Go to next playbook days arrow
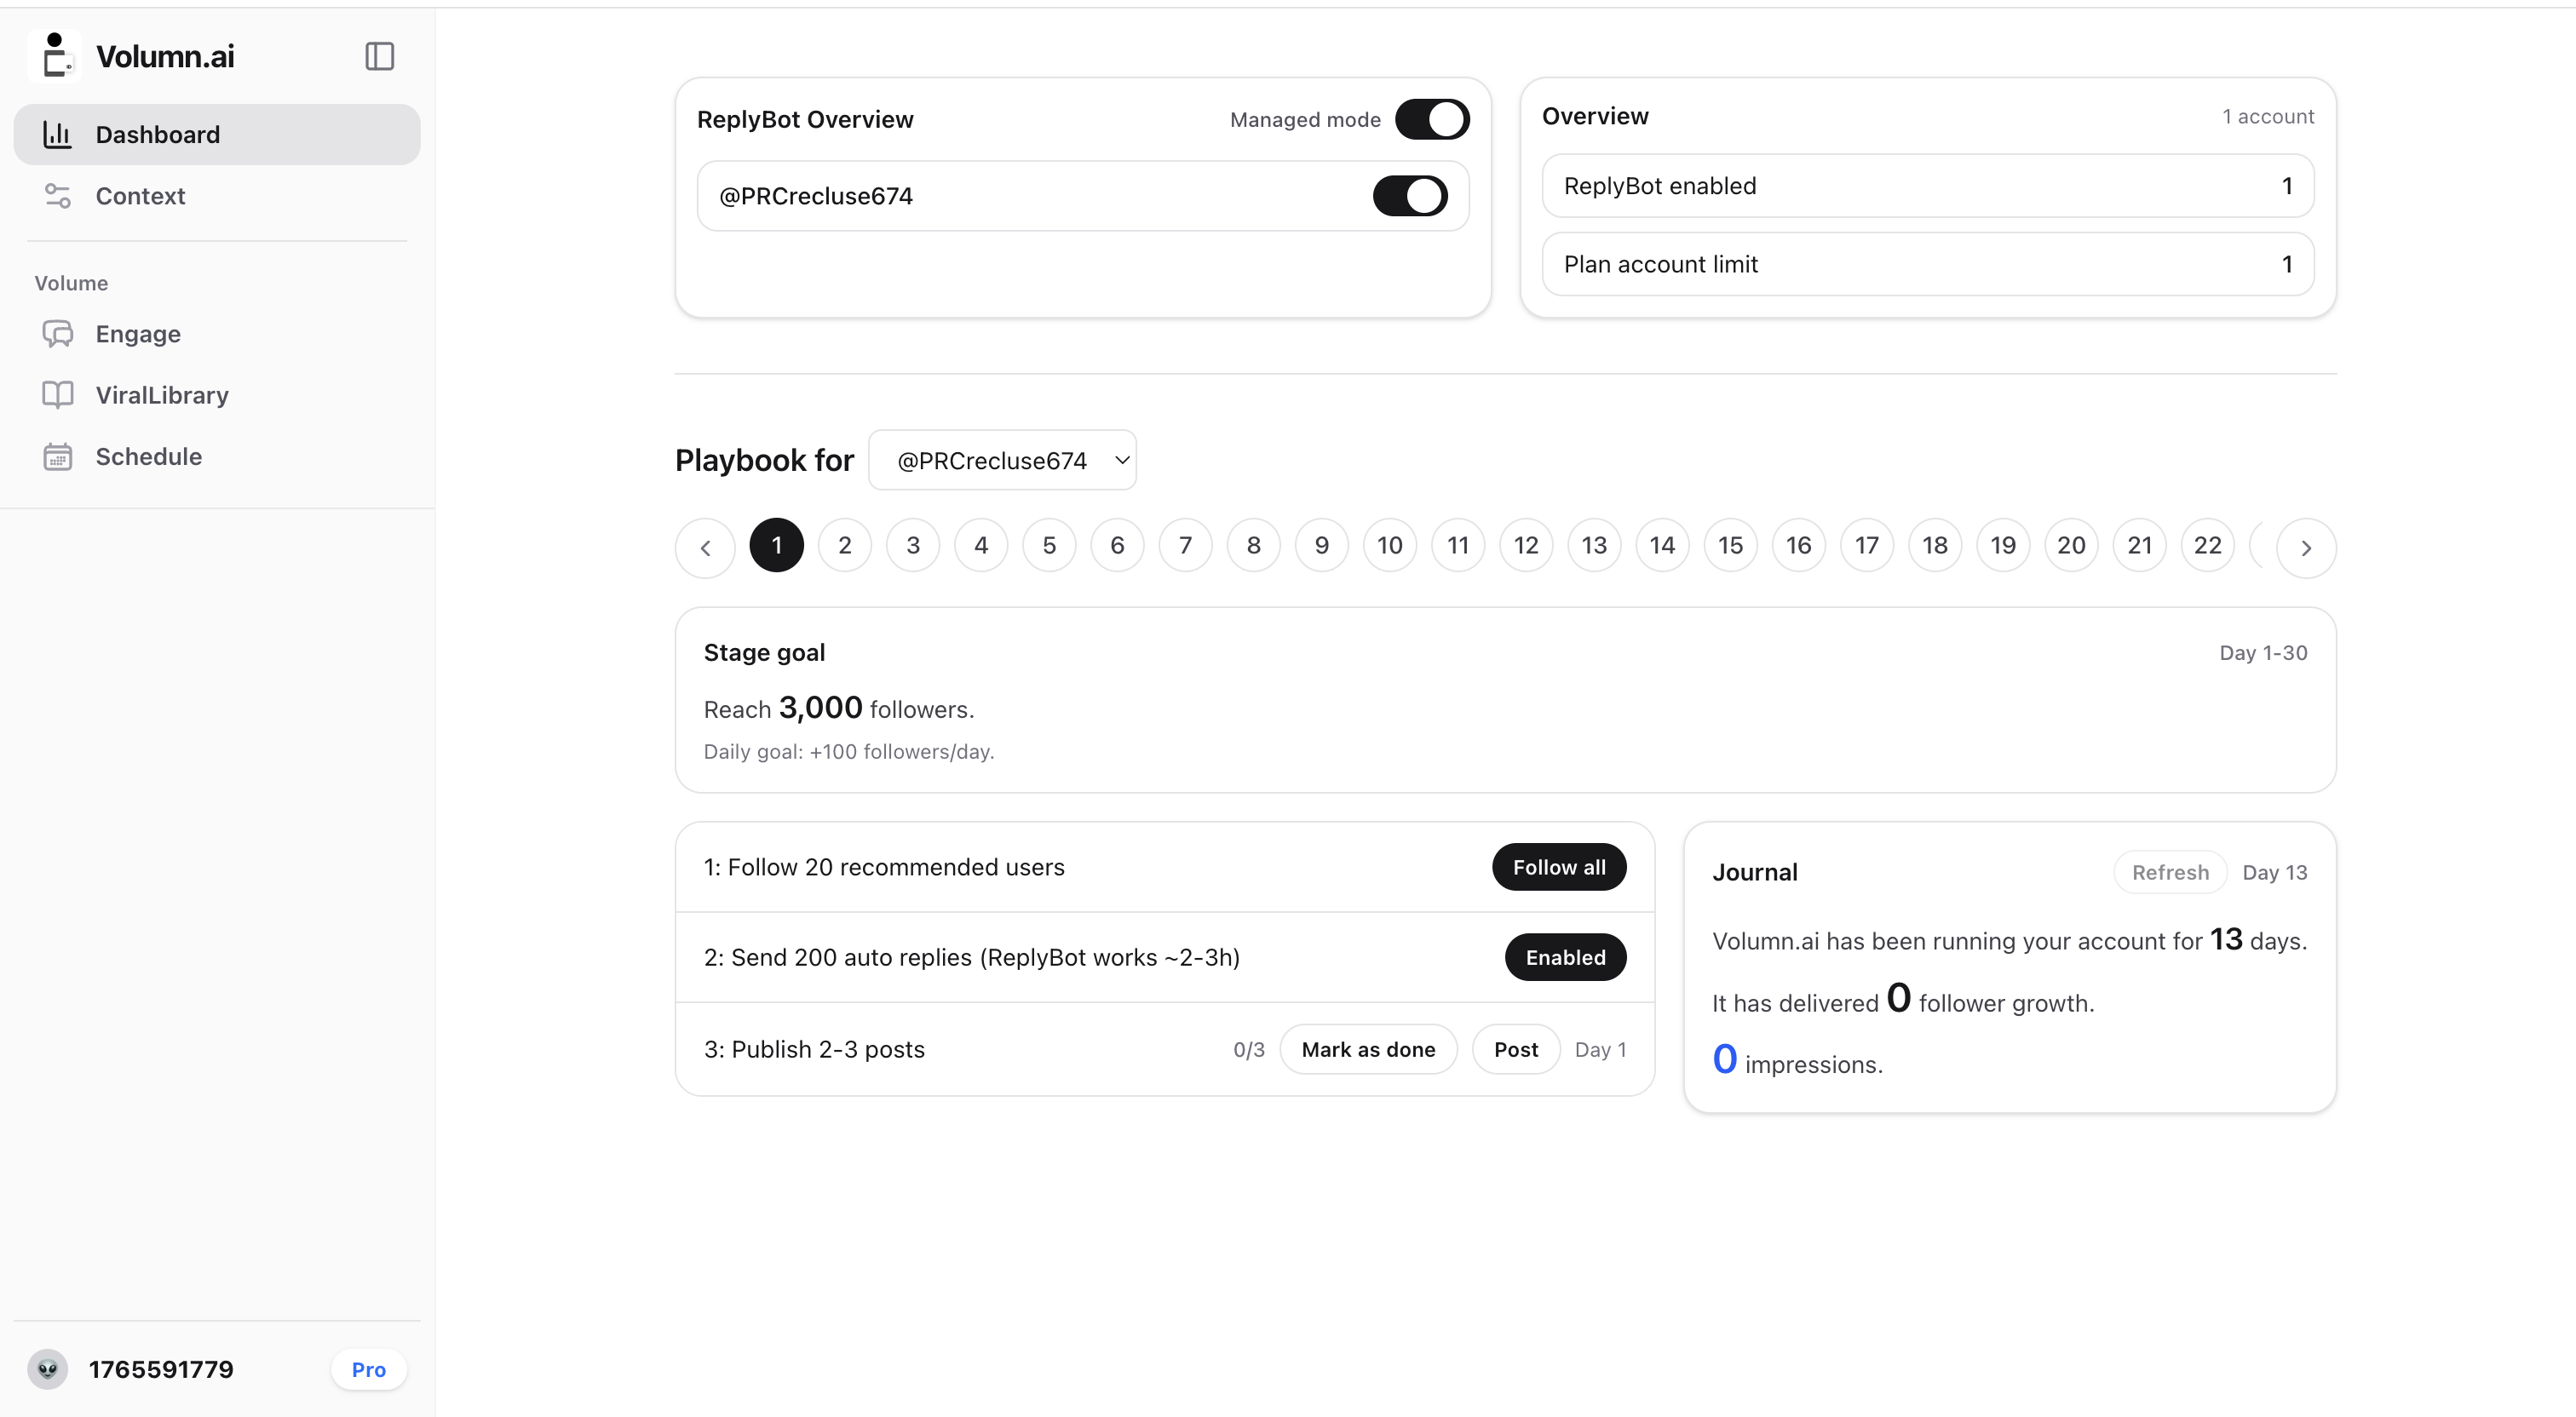This screenshot has width=2576, height=1417. 2306,547
